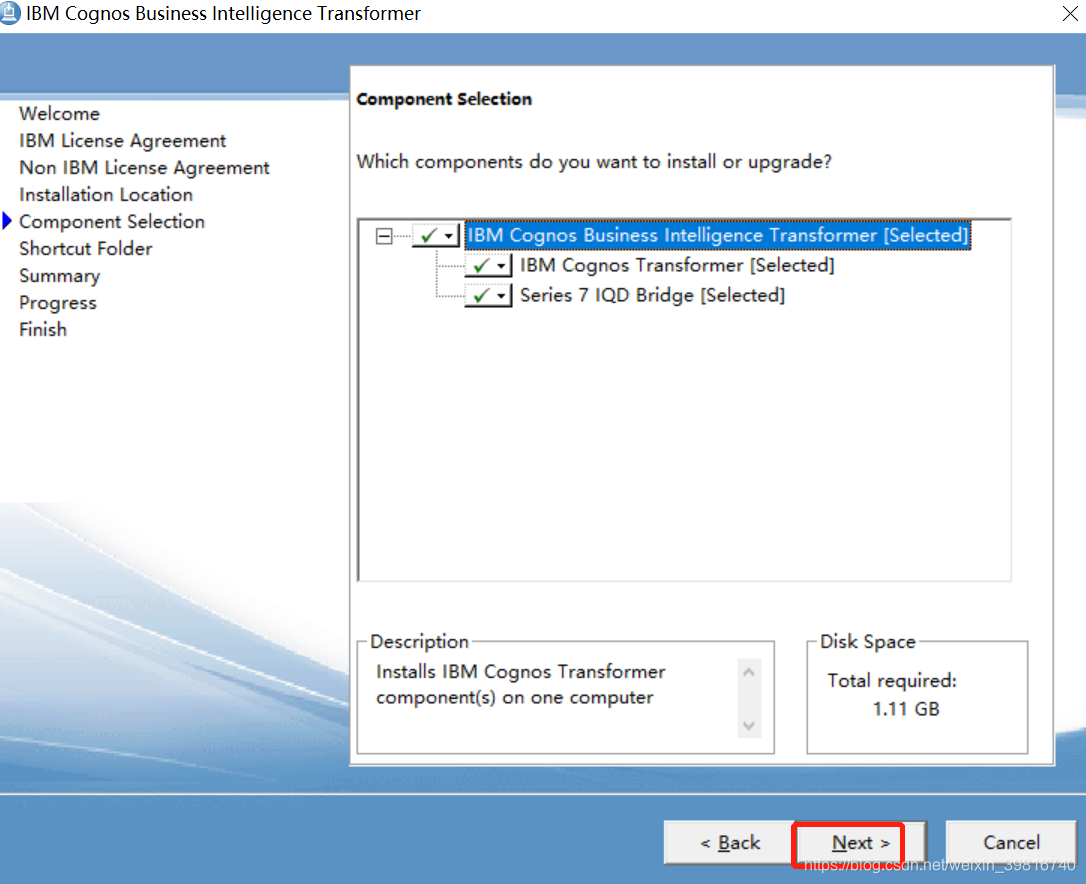Viewport: 1086px width, 884px height.
Task: Click the IBM License Agreement step
Action: (x=123, y=141)
